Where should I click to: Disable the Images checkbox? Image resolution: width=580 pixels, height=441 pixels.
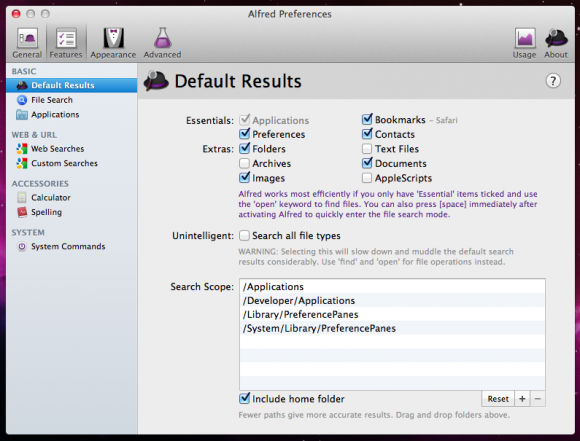click(245, 178)
